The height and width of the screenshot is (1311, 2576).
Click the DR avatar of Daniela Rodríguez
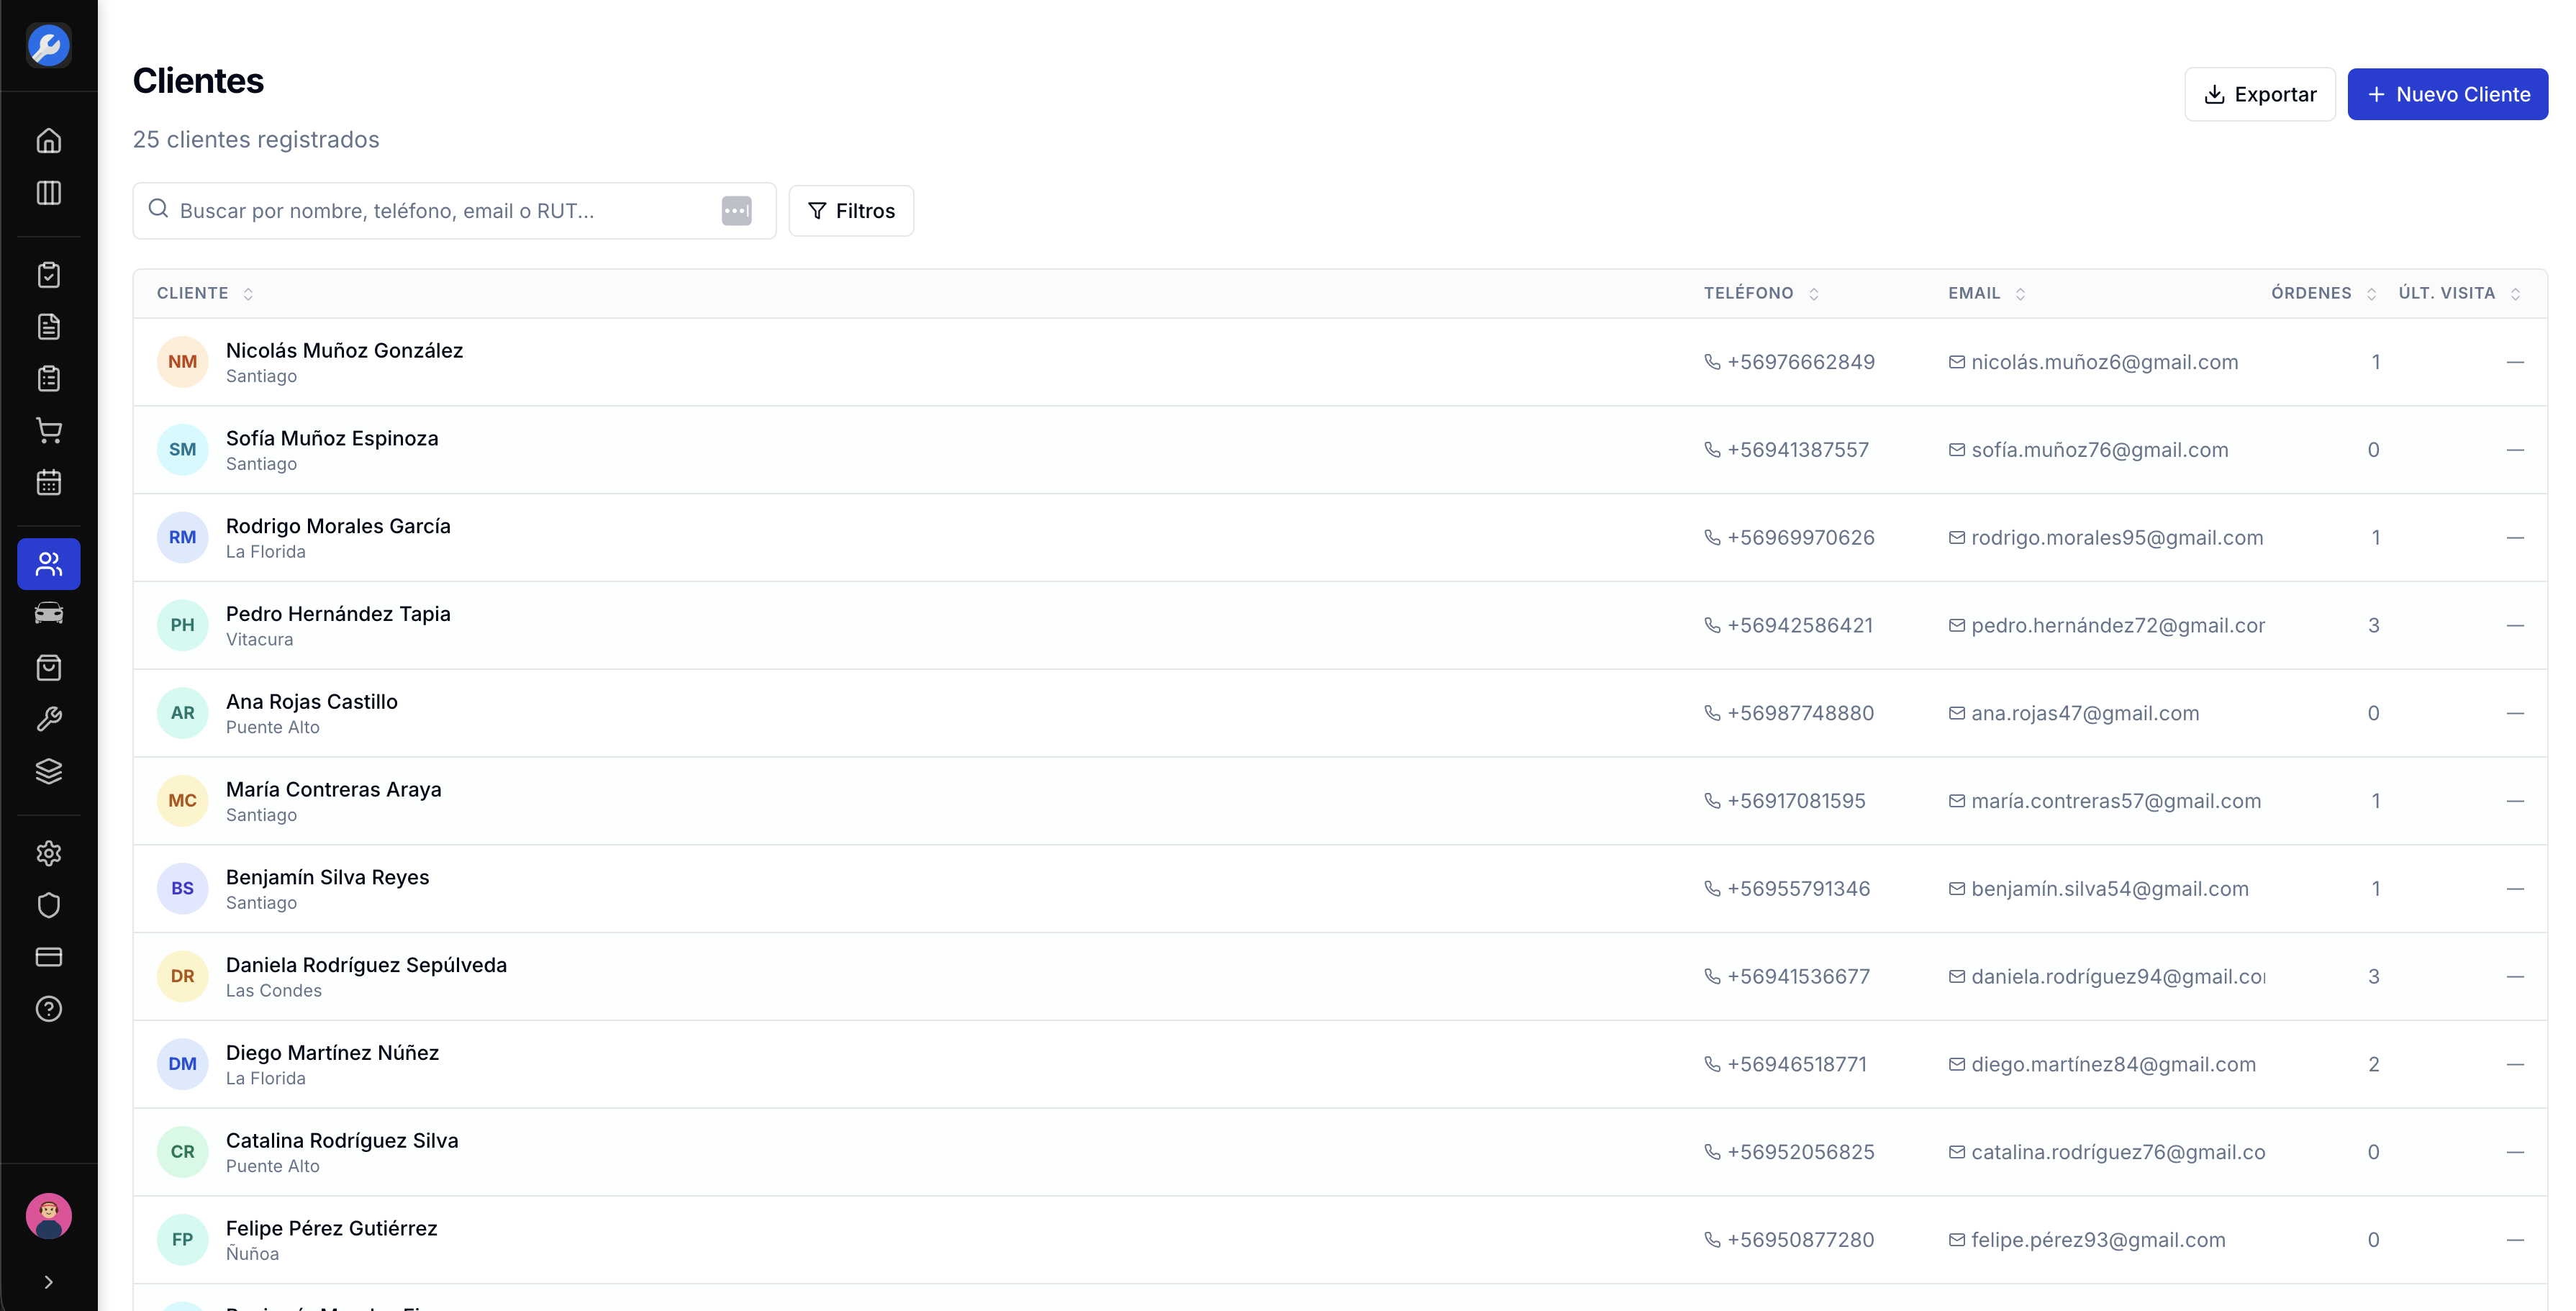coord(182,976)
